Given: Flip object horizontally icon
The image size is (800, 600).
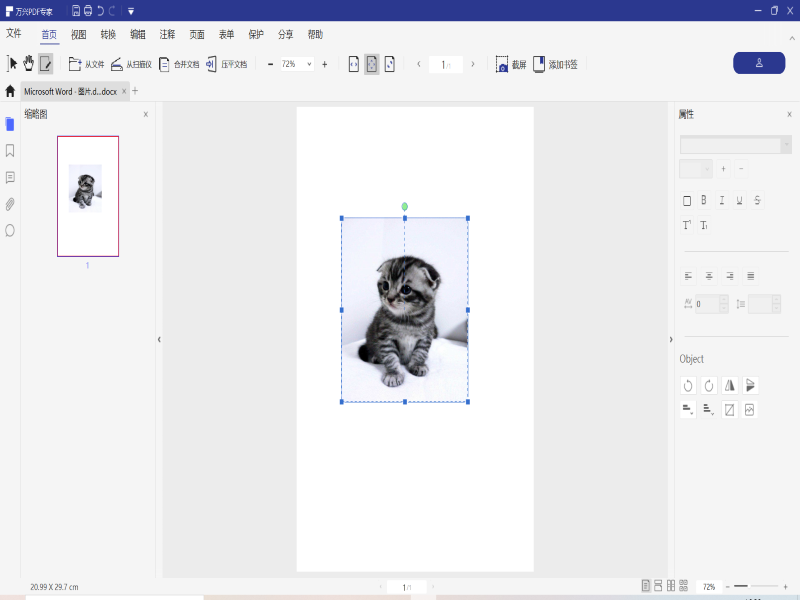Looking at the screenshot, I should (x=730, y=385).
